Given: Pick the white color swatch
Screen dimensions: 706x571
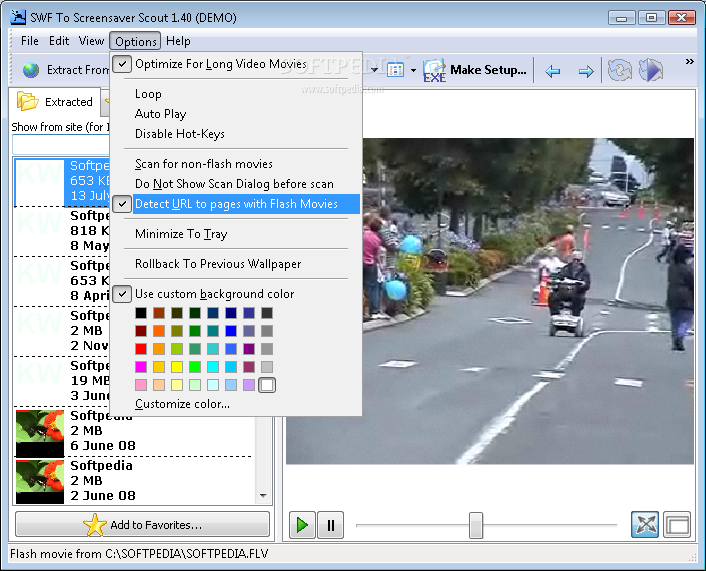Looking at the screenshot, I should (x=267, y=385).
